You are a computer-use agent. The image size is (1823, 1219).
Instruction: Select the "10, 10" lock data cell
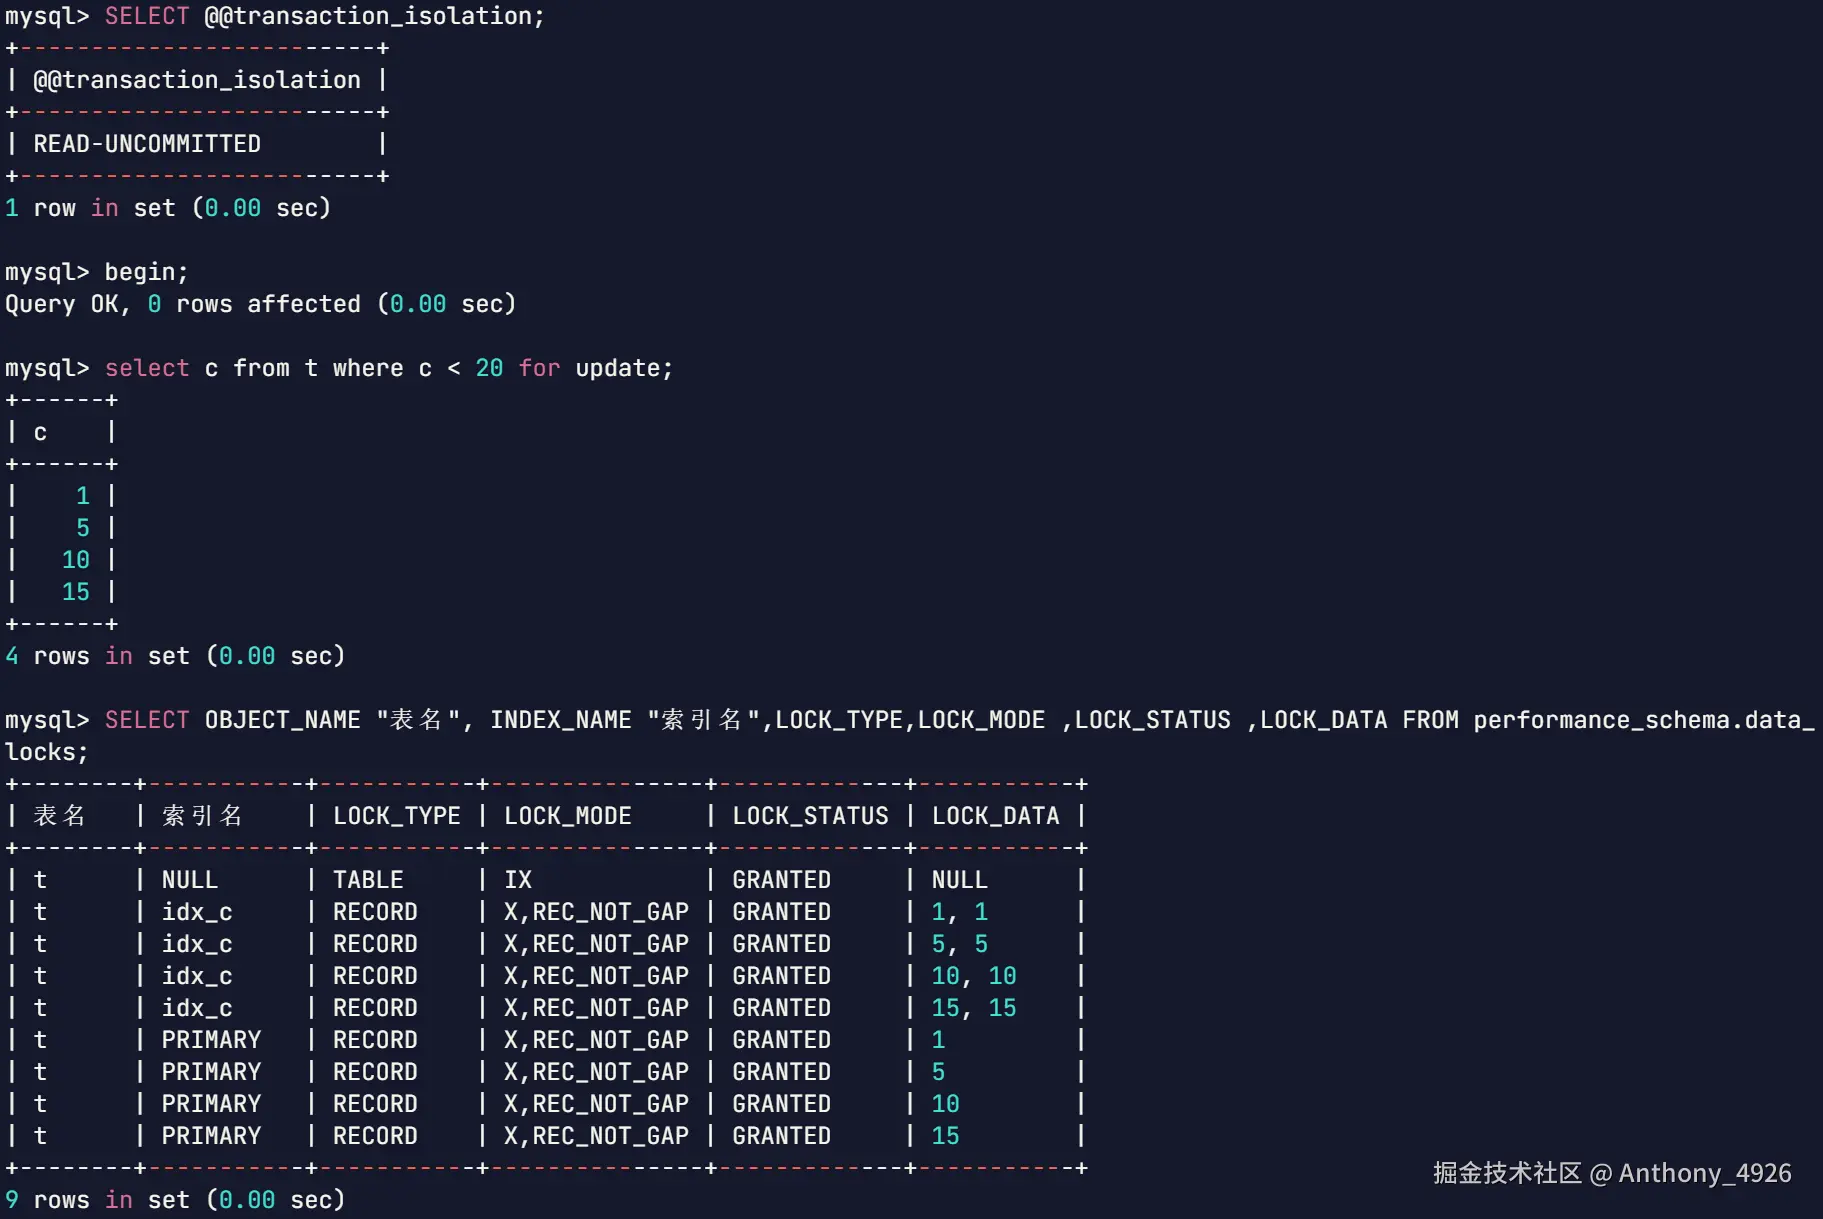pyautogui.click(x=974, y=976)
